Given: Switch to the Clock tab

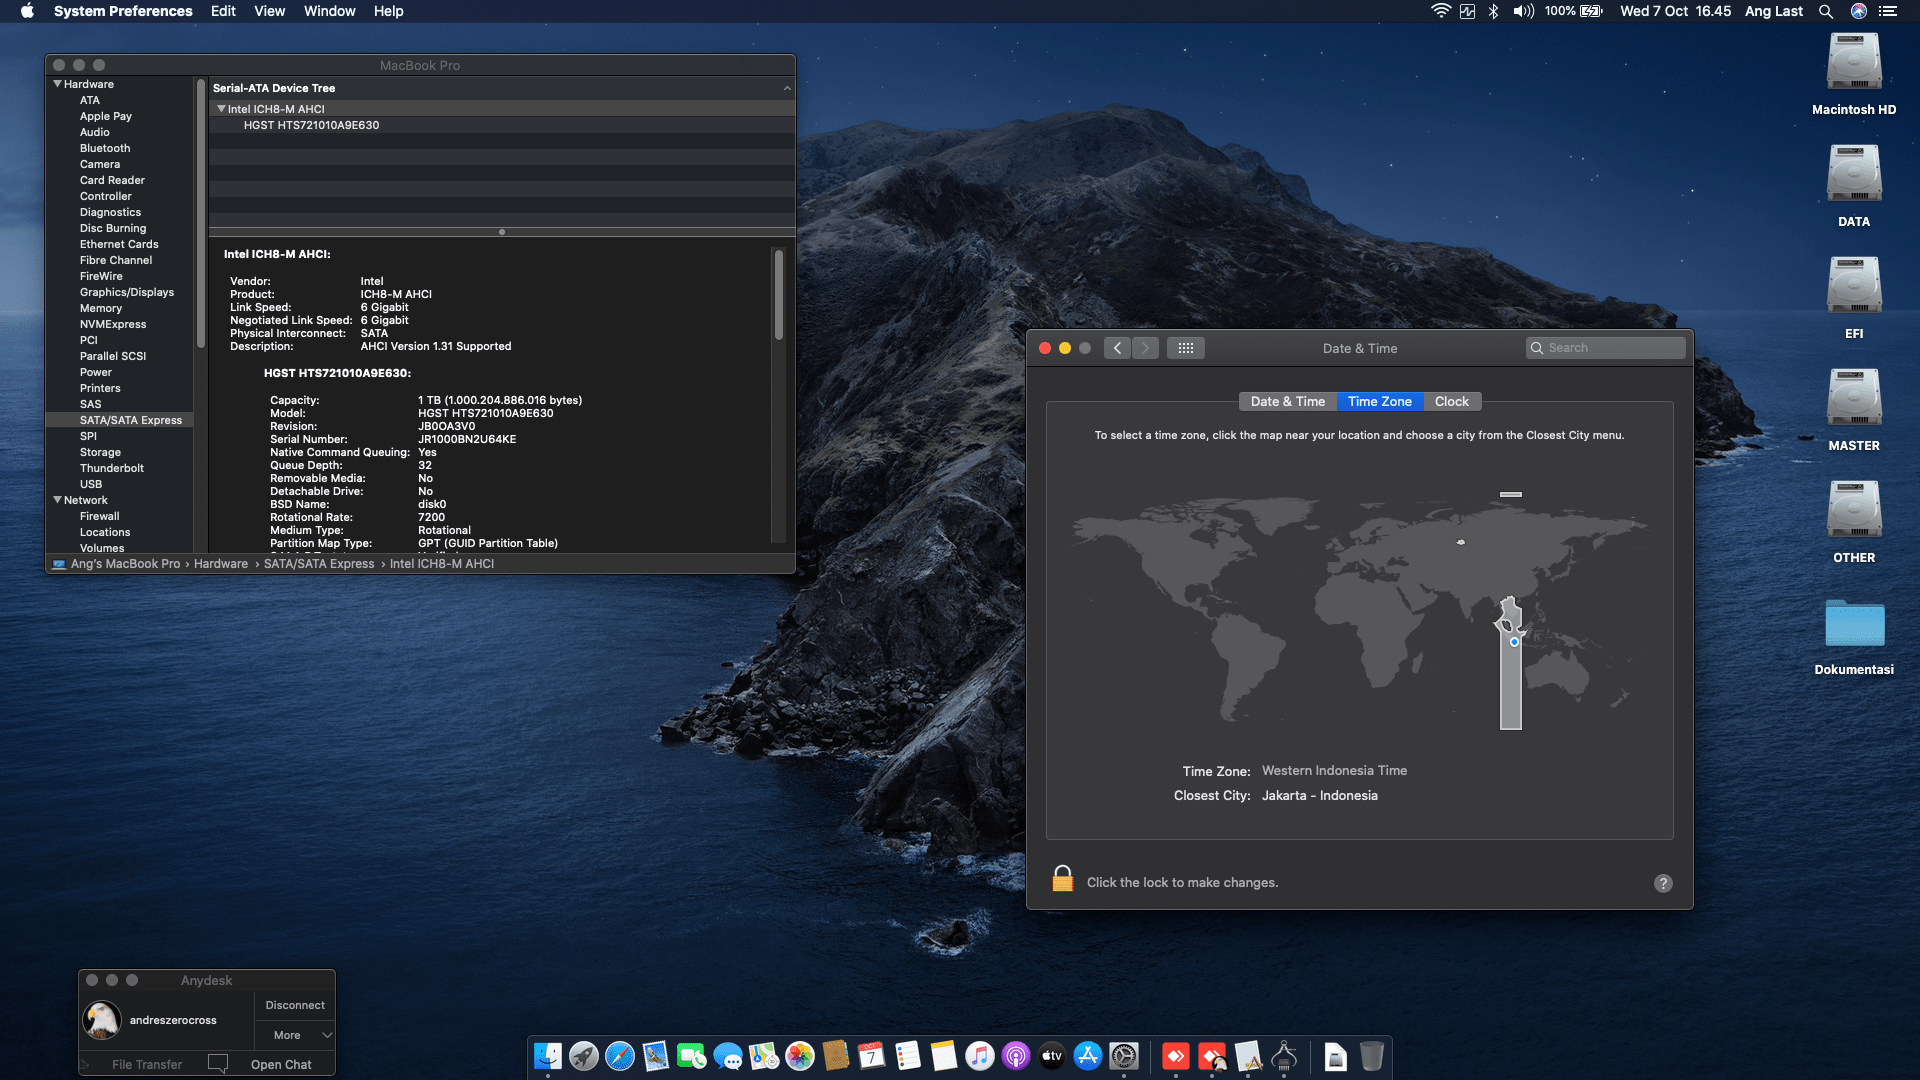Looking at the screenshot, I should point(1451,401).
